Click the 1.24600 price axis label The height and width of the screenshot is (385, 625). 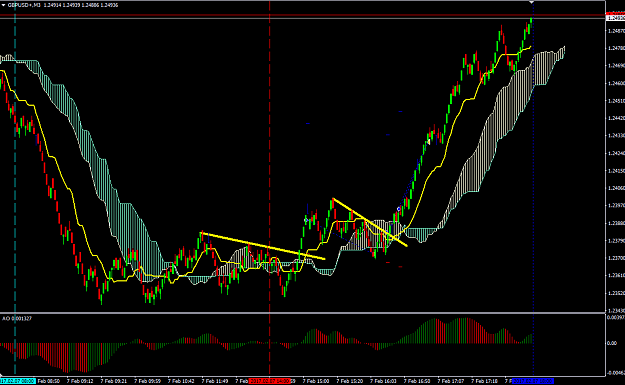pyautogui.click(x=616, y=83)
